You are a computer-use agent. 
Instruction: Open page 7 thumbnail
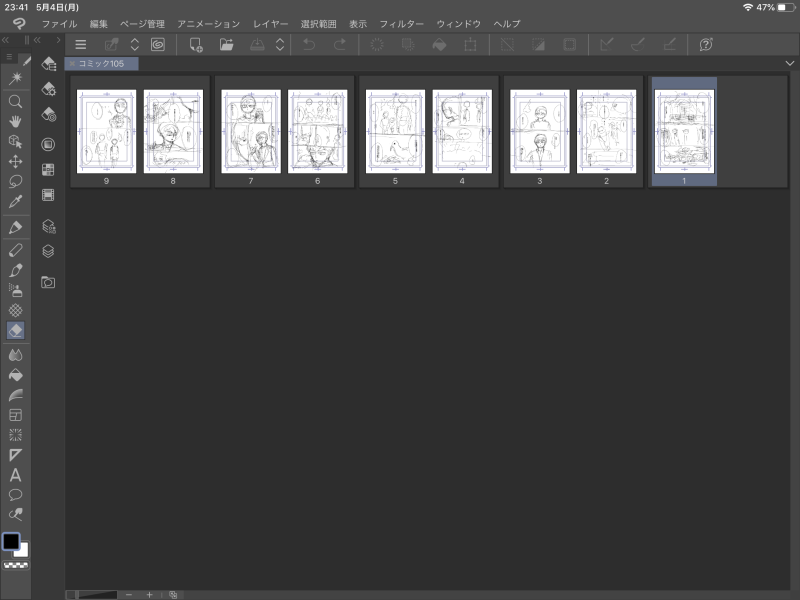pos(251,132)
